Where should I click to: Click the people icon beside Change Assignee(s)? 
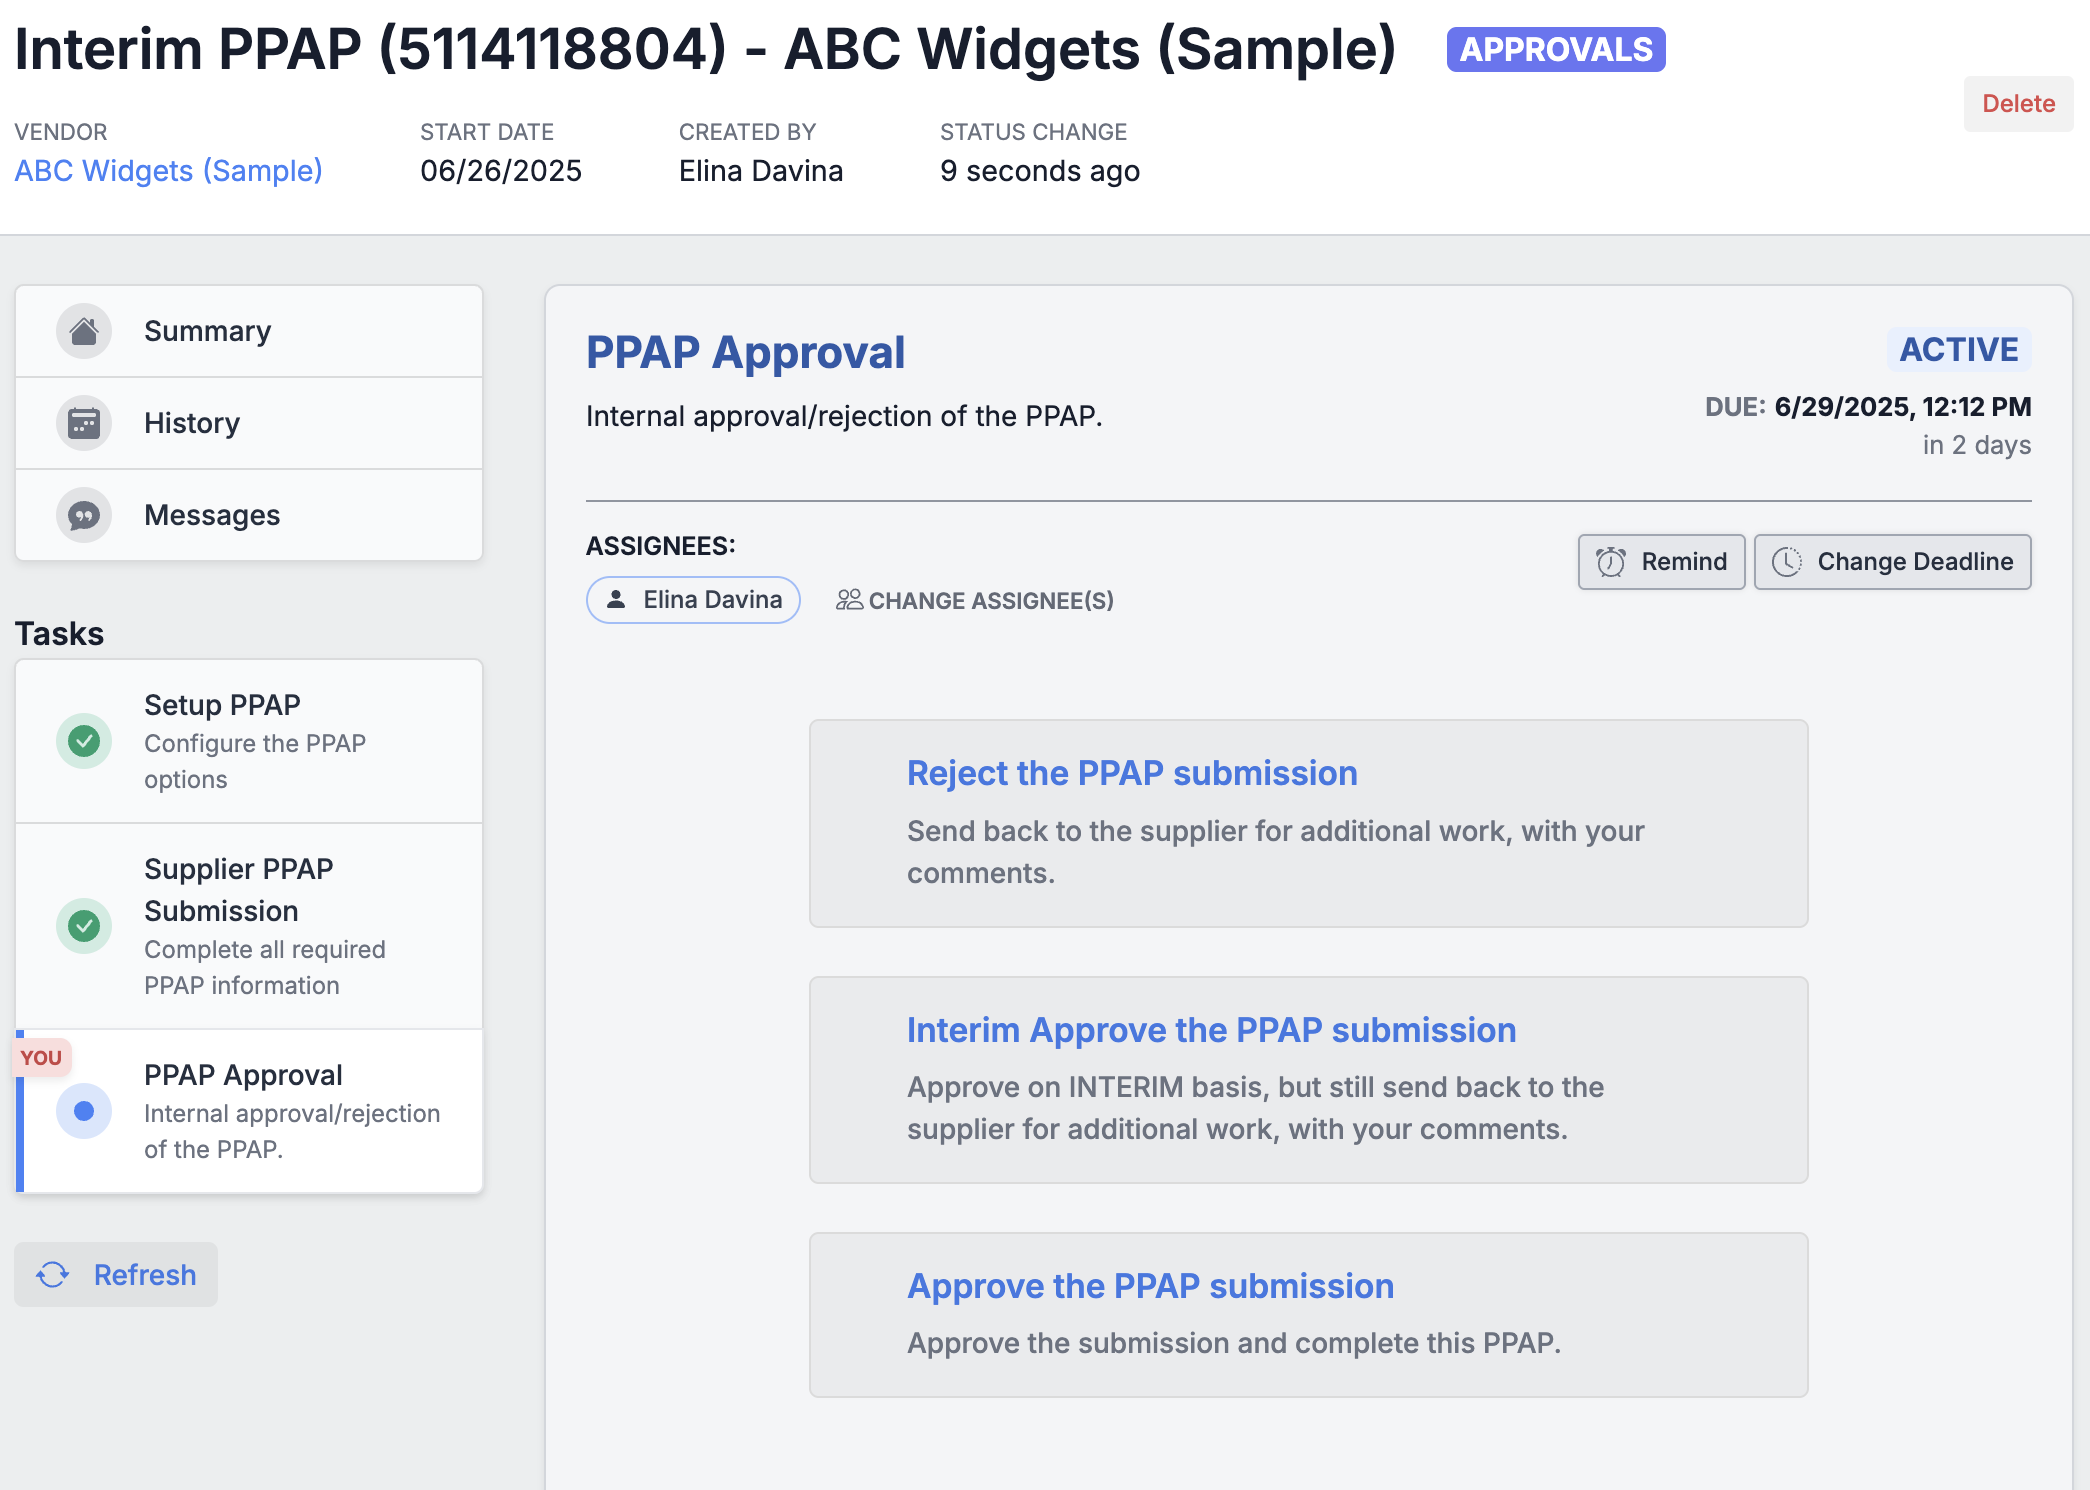point(849,600)
